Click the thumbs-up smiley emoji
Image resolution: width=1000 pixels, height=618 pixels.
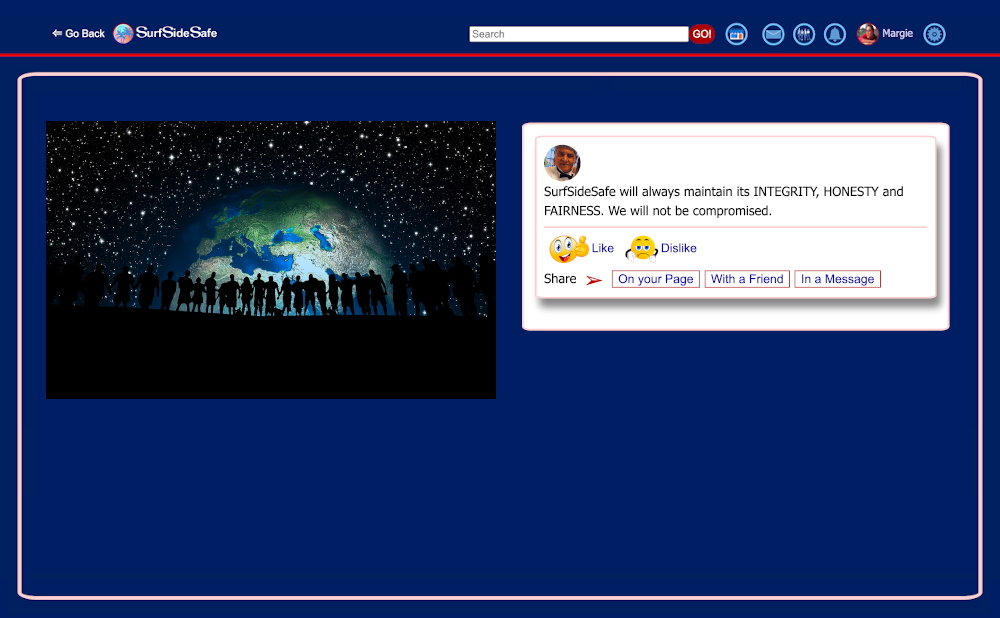(x=568, y=248)
